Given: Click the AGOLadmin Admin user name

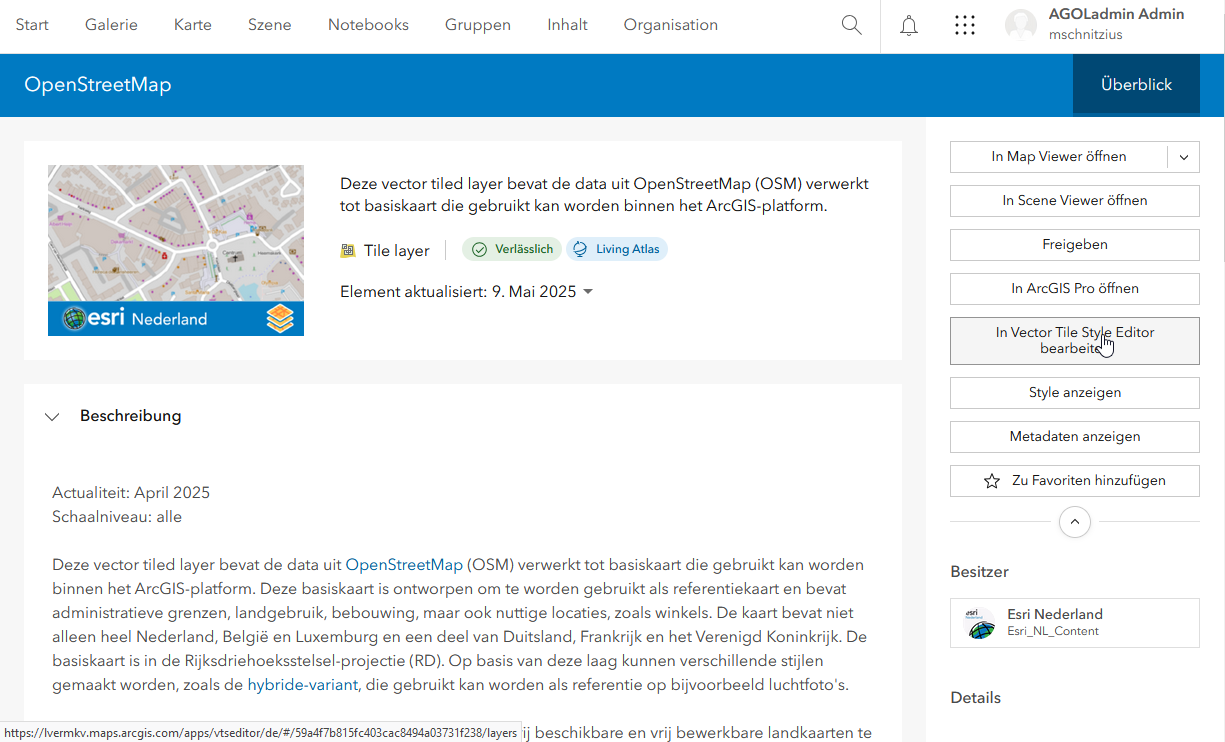Looking at the screenshot, I should tap(1116, 15).
